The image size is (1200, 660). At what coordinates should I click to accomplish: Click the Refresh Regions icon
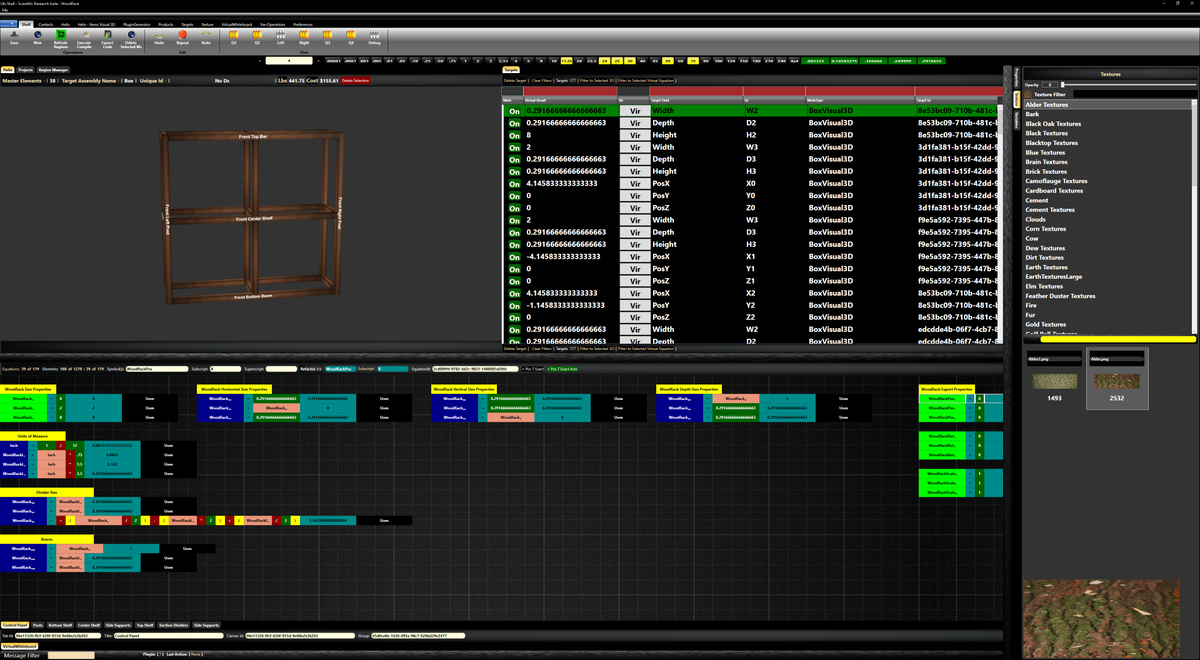pyautogui.click(x=61, y=35)
